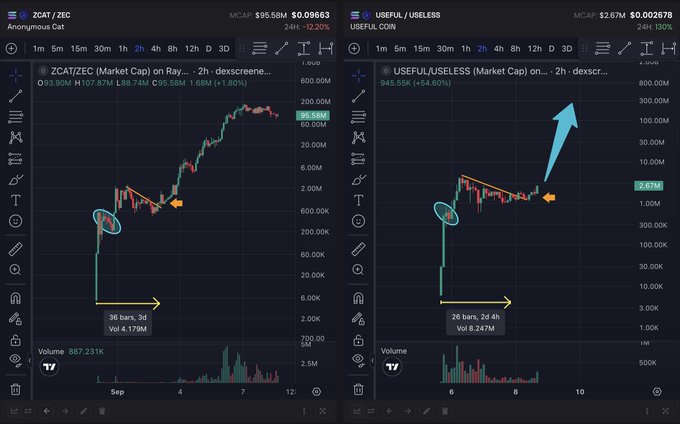This screenshot has width=680, height=424.
Task: Select 12h interval on ZCAT chart
Action: pyautogui.click(x=192, y=49)
